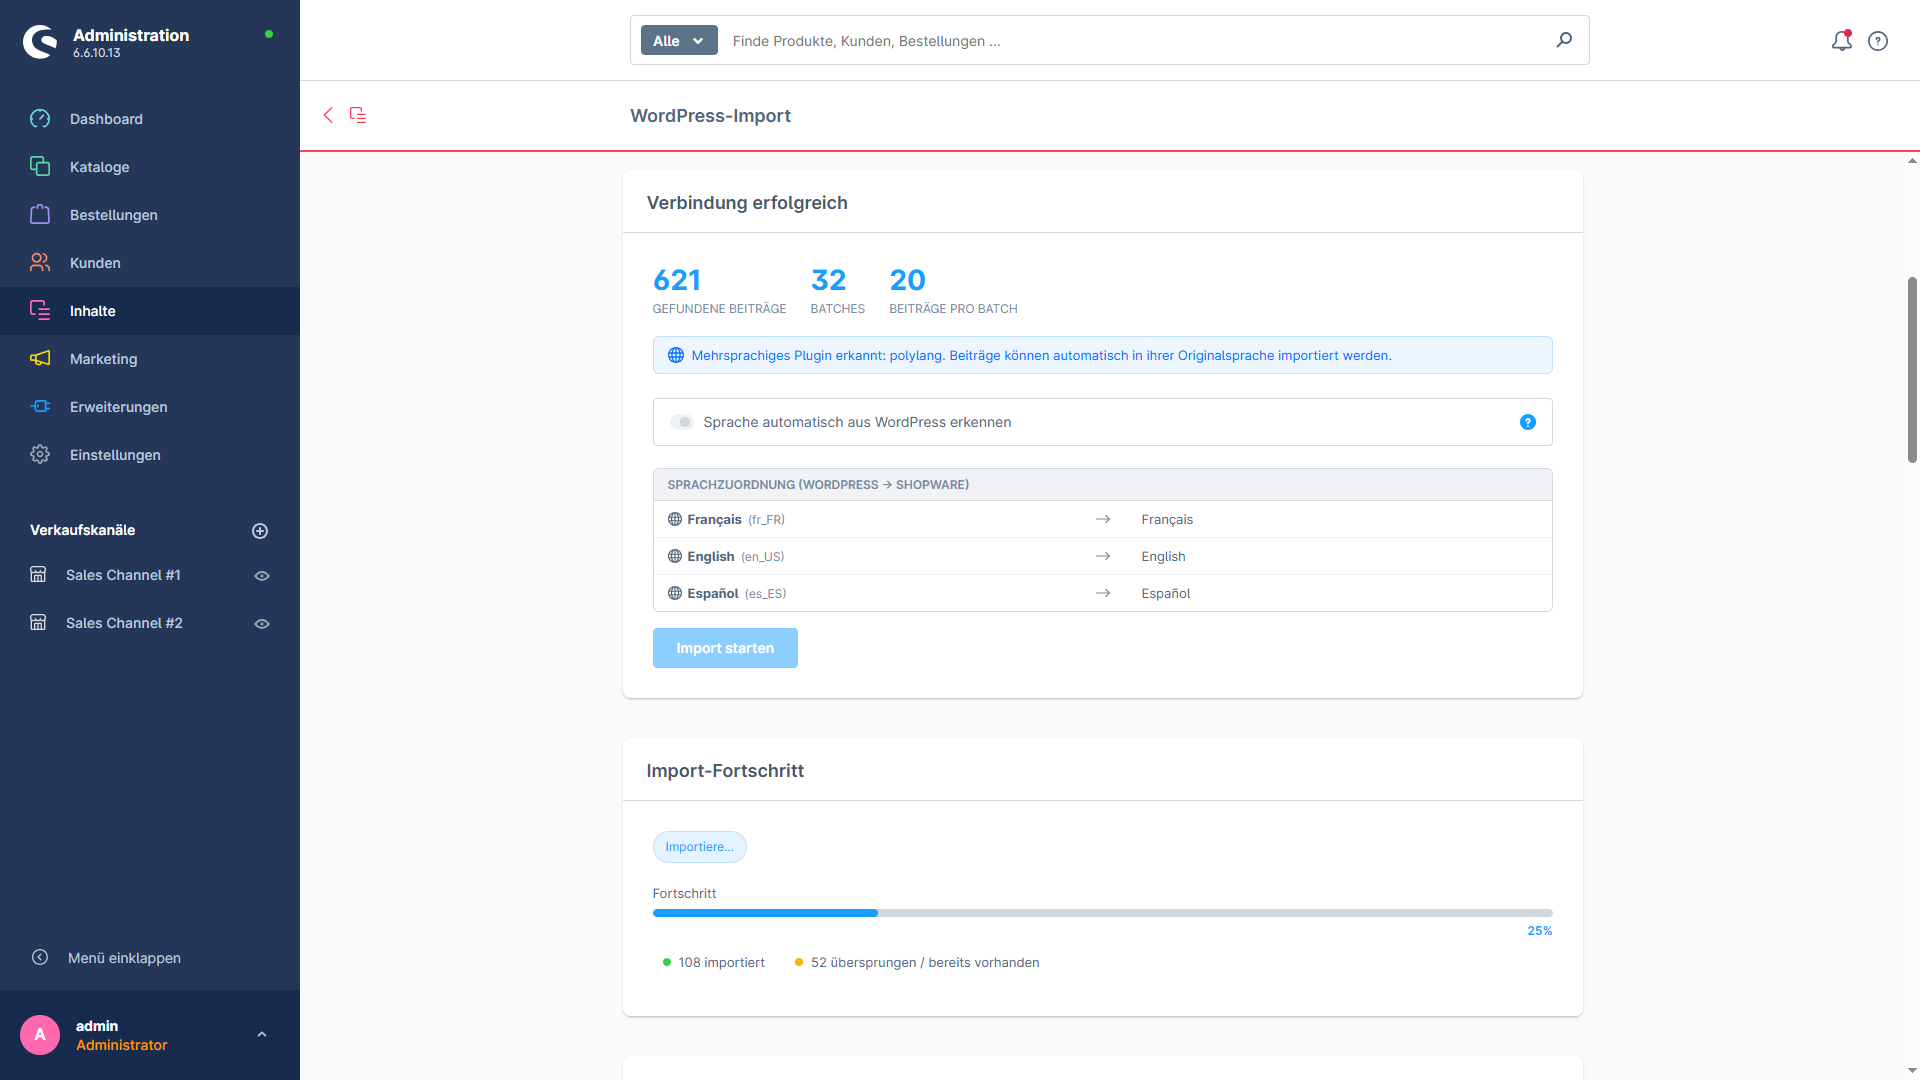Click the globe icon in polylang notice
The height and width of the screenshot is (1080, 1920).
click(676, 355)
